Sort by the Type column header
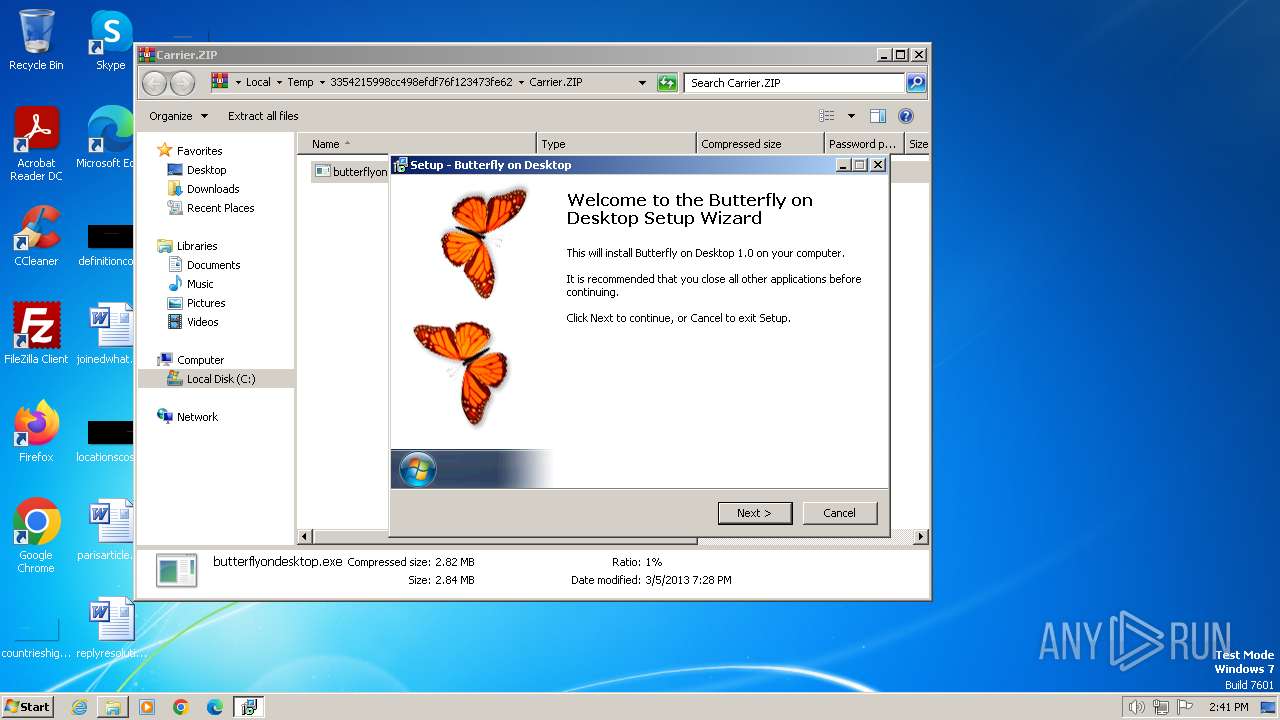 616,144
